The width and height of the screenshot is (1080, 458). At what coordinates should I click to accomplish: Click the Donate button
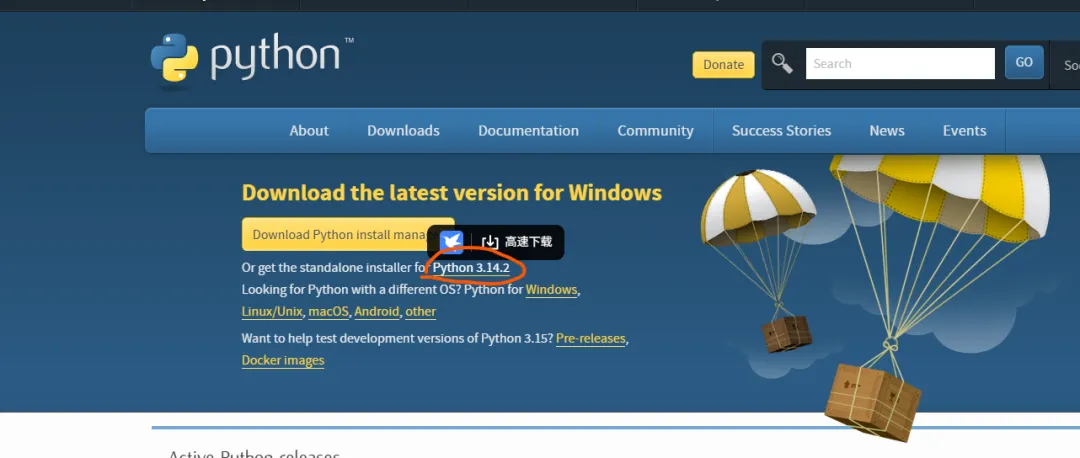[x=723, y=65]
